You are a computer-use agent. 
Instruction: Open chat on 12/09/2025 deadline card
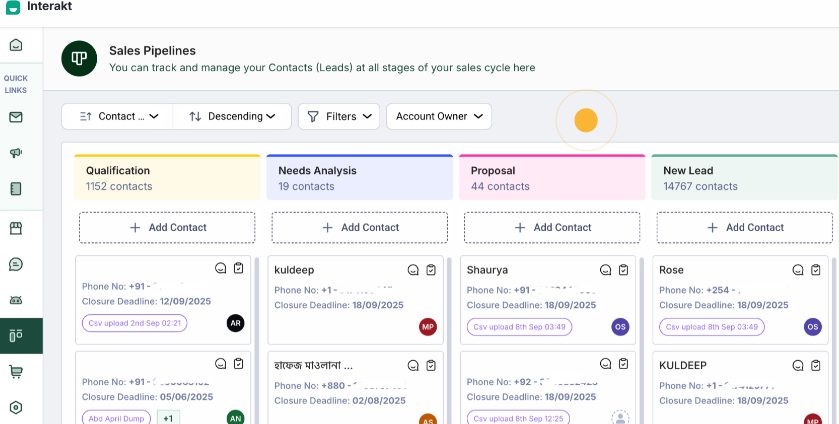point(220,268)
